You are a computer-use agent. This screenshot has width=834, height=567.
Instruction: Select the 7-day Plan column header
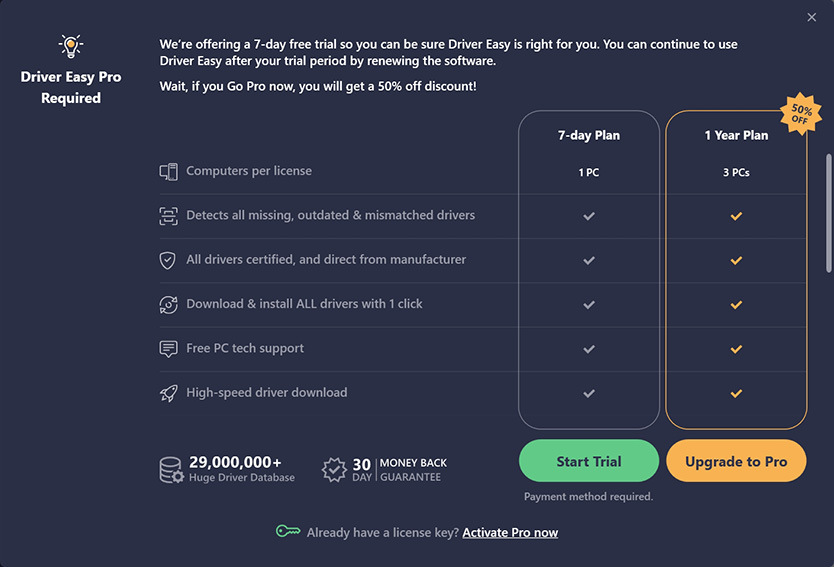click(589, 135)
